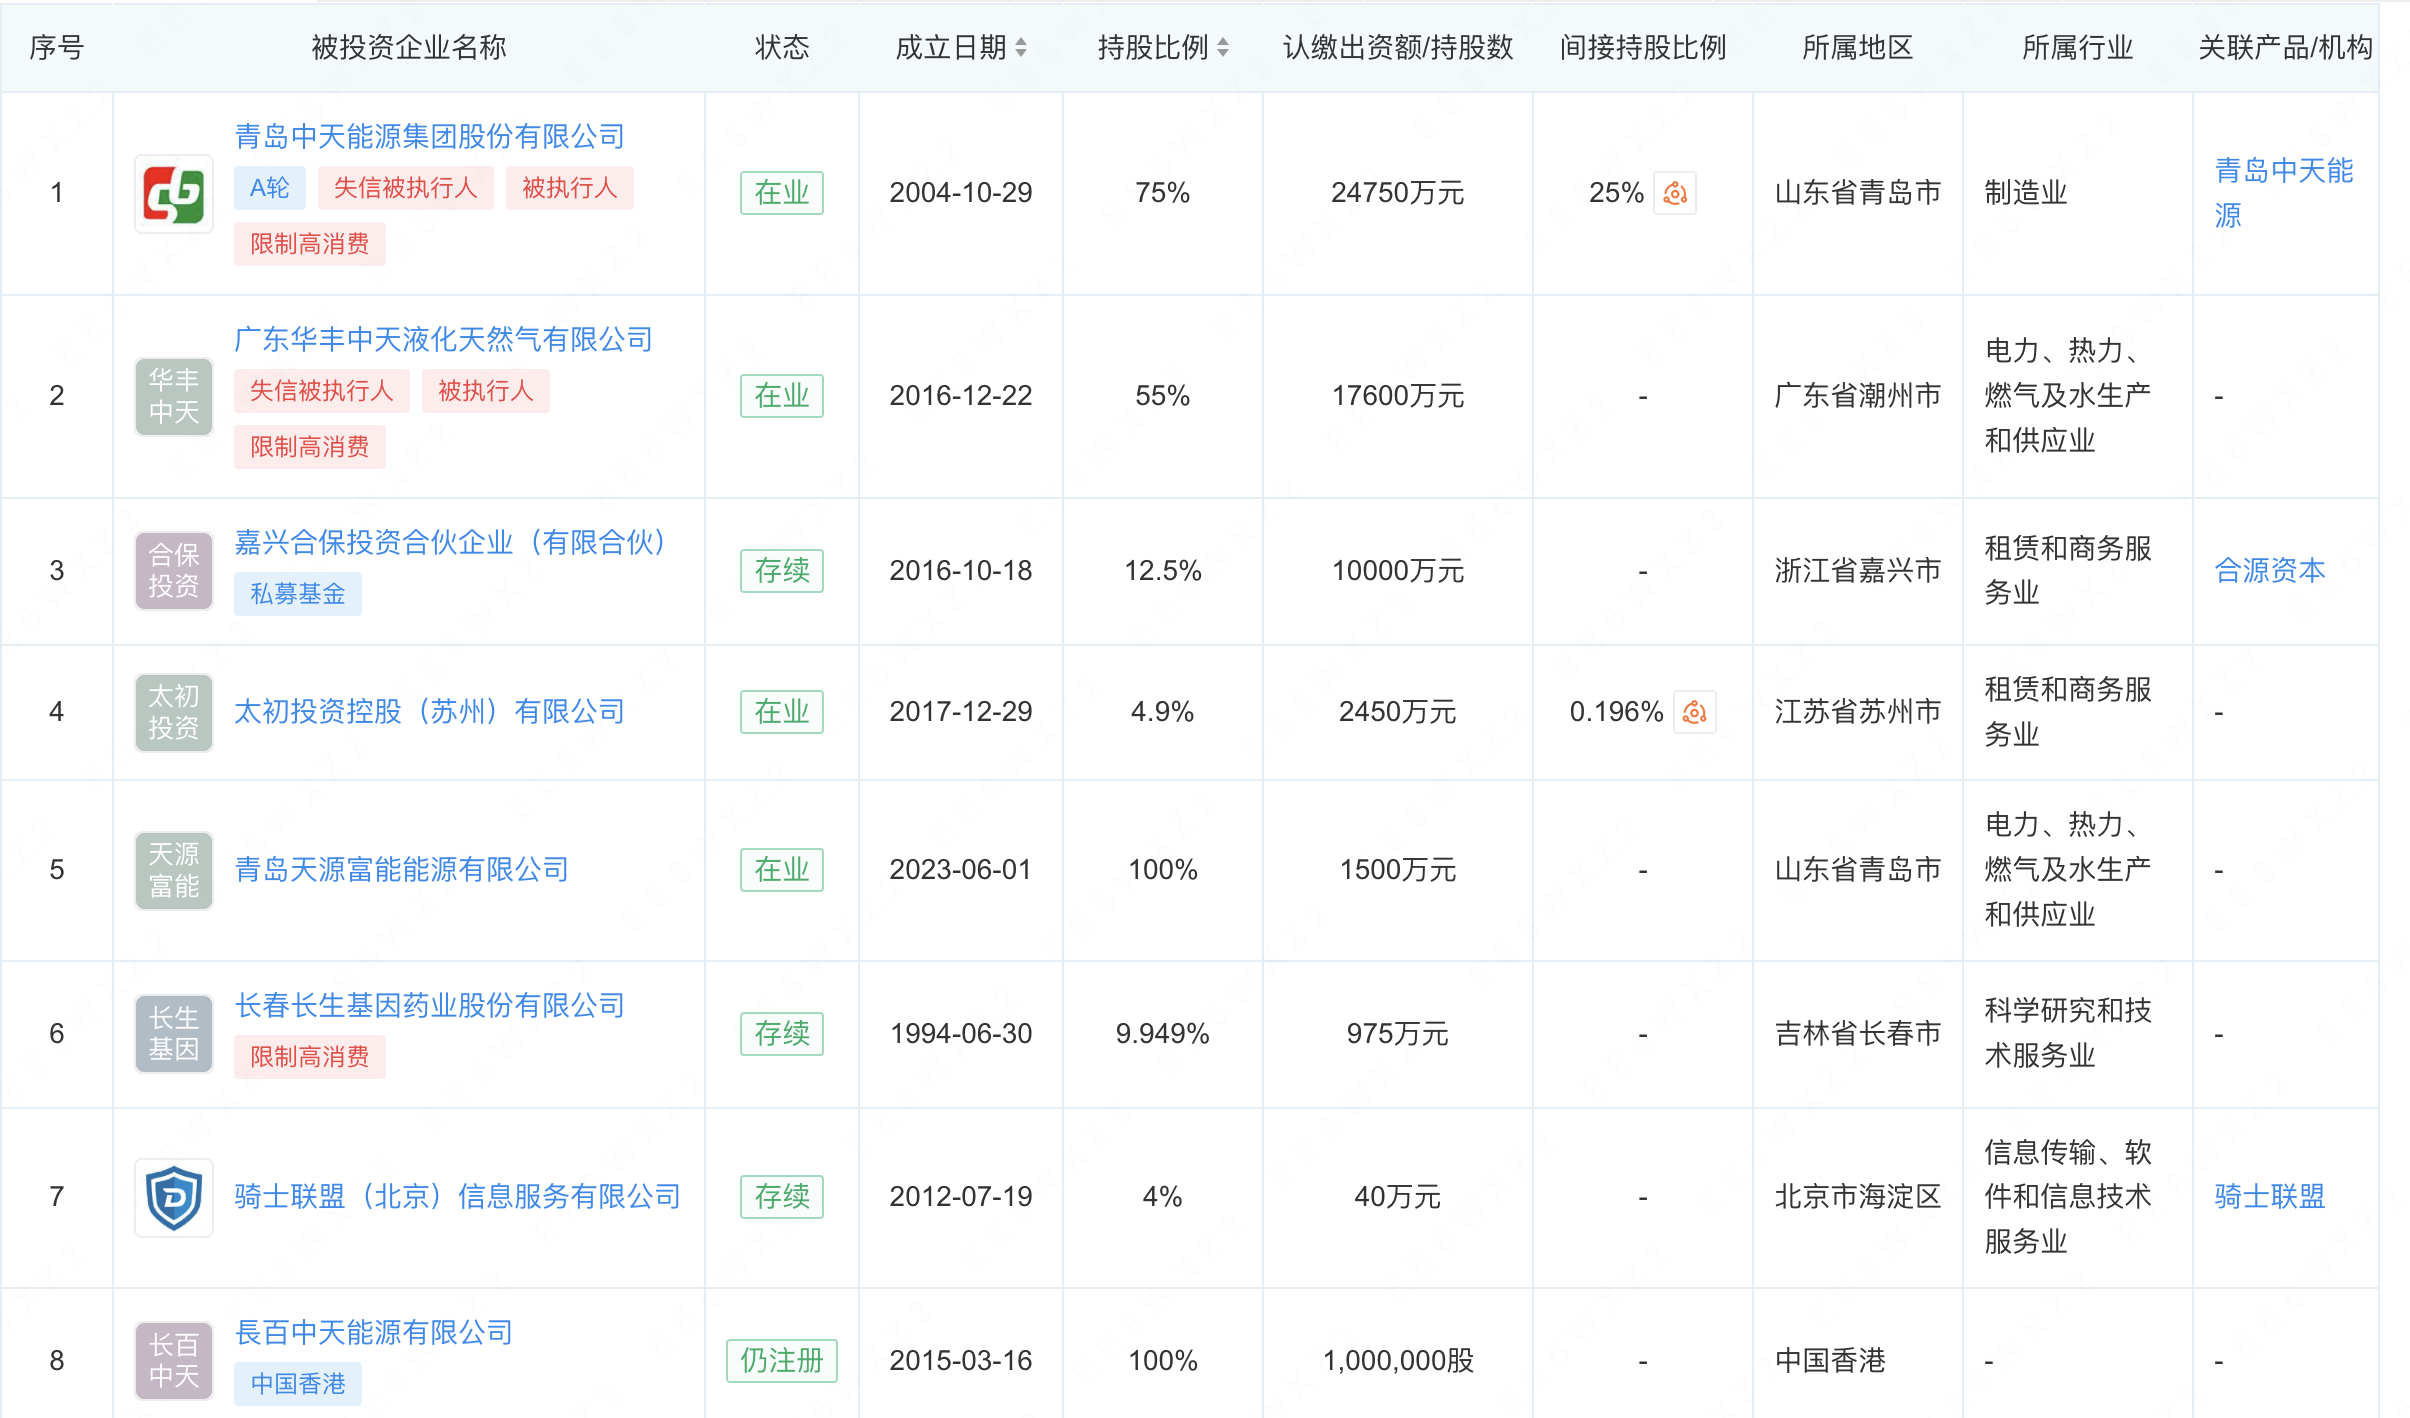The height and width of the screenshot is (1418, 2410).
Task: Click the 仍注册 status badge
Action: 782,1360
